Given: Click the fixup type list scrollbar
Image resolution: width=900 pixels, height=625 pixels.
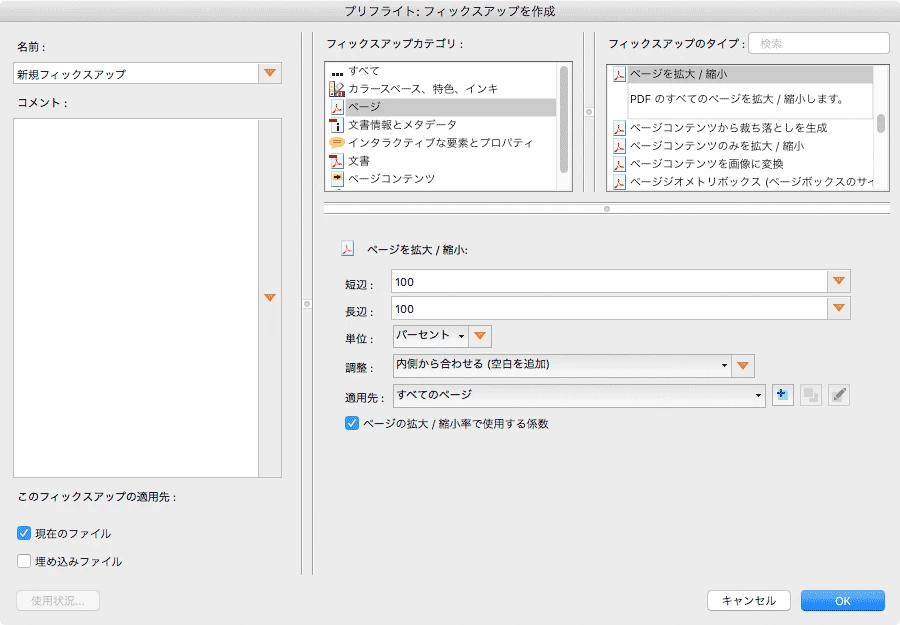Looking at the screenshot, I should (881, 123).
